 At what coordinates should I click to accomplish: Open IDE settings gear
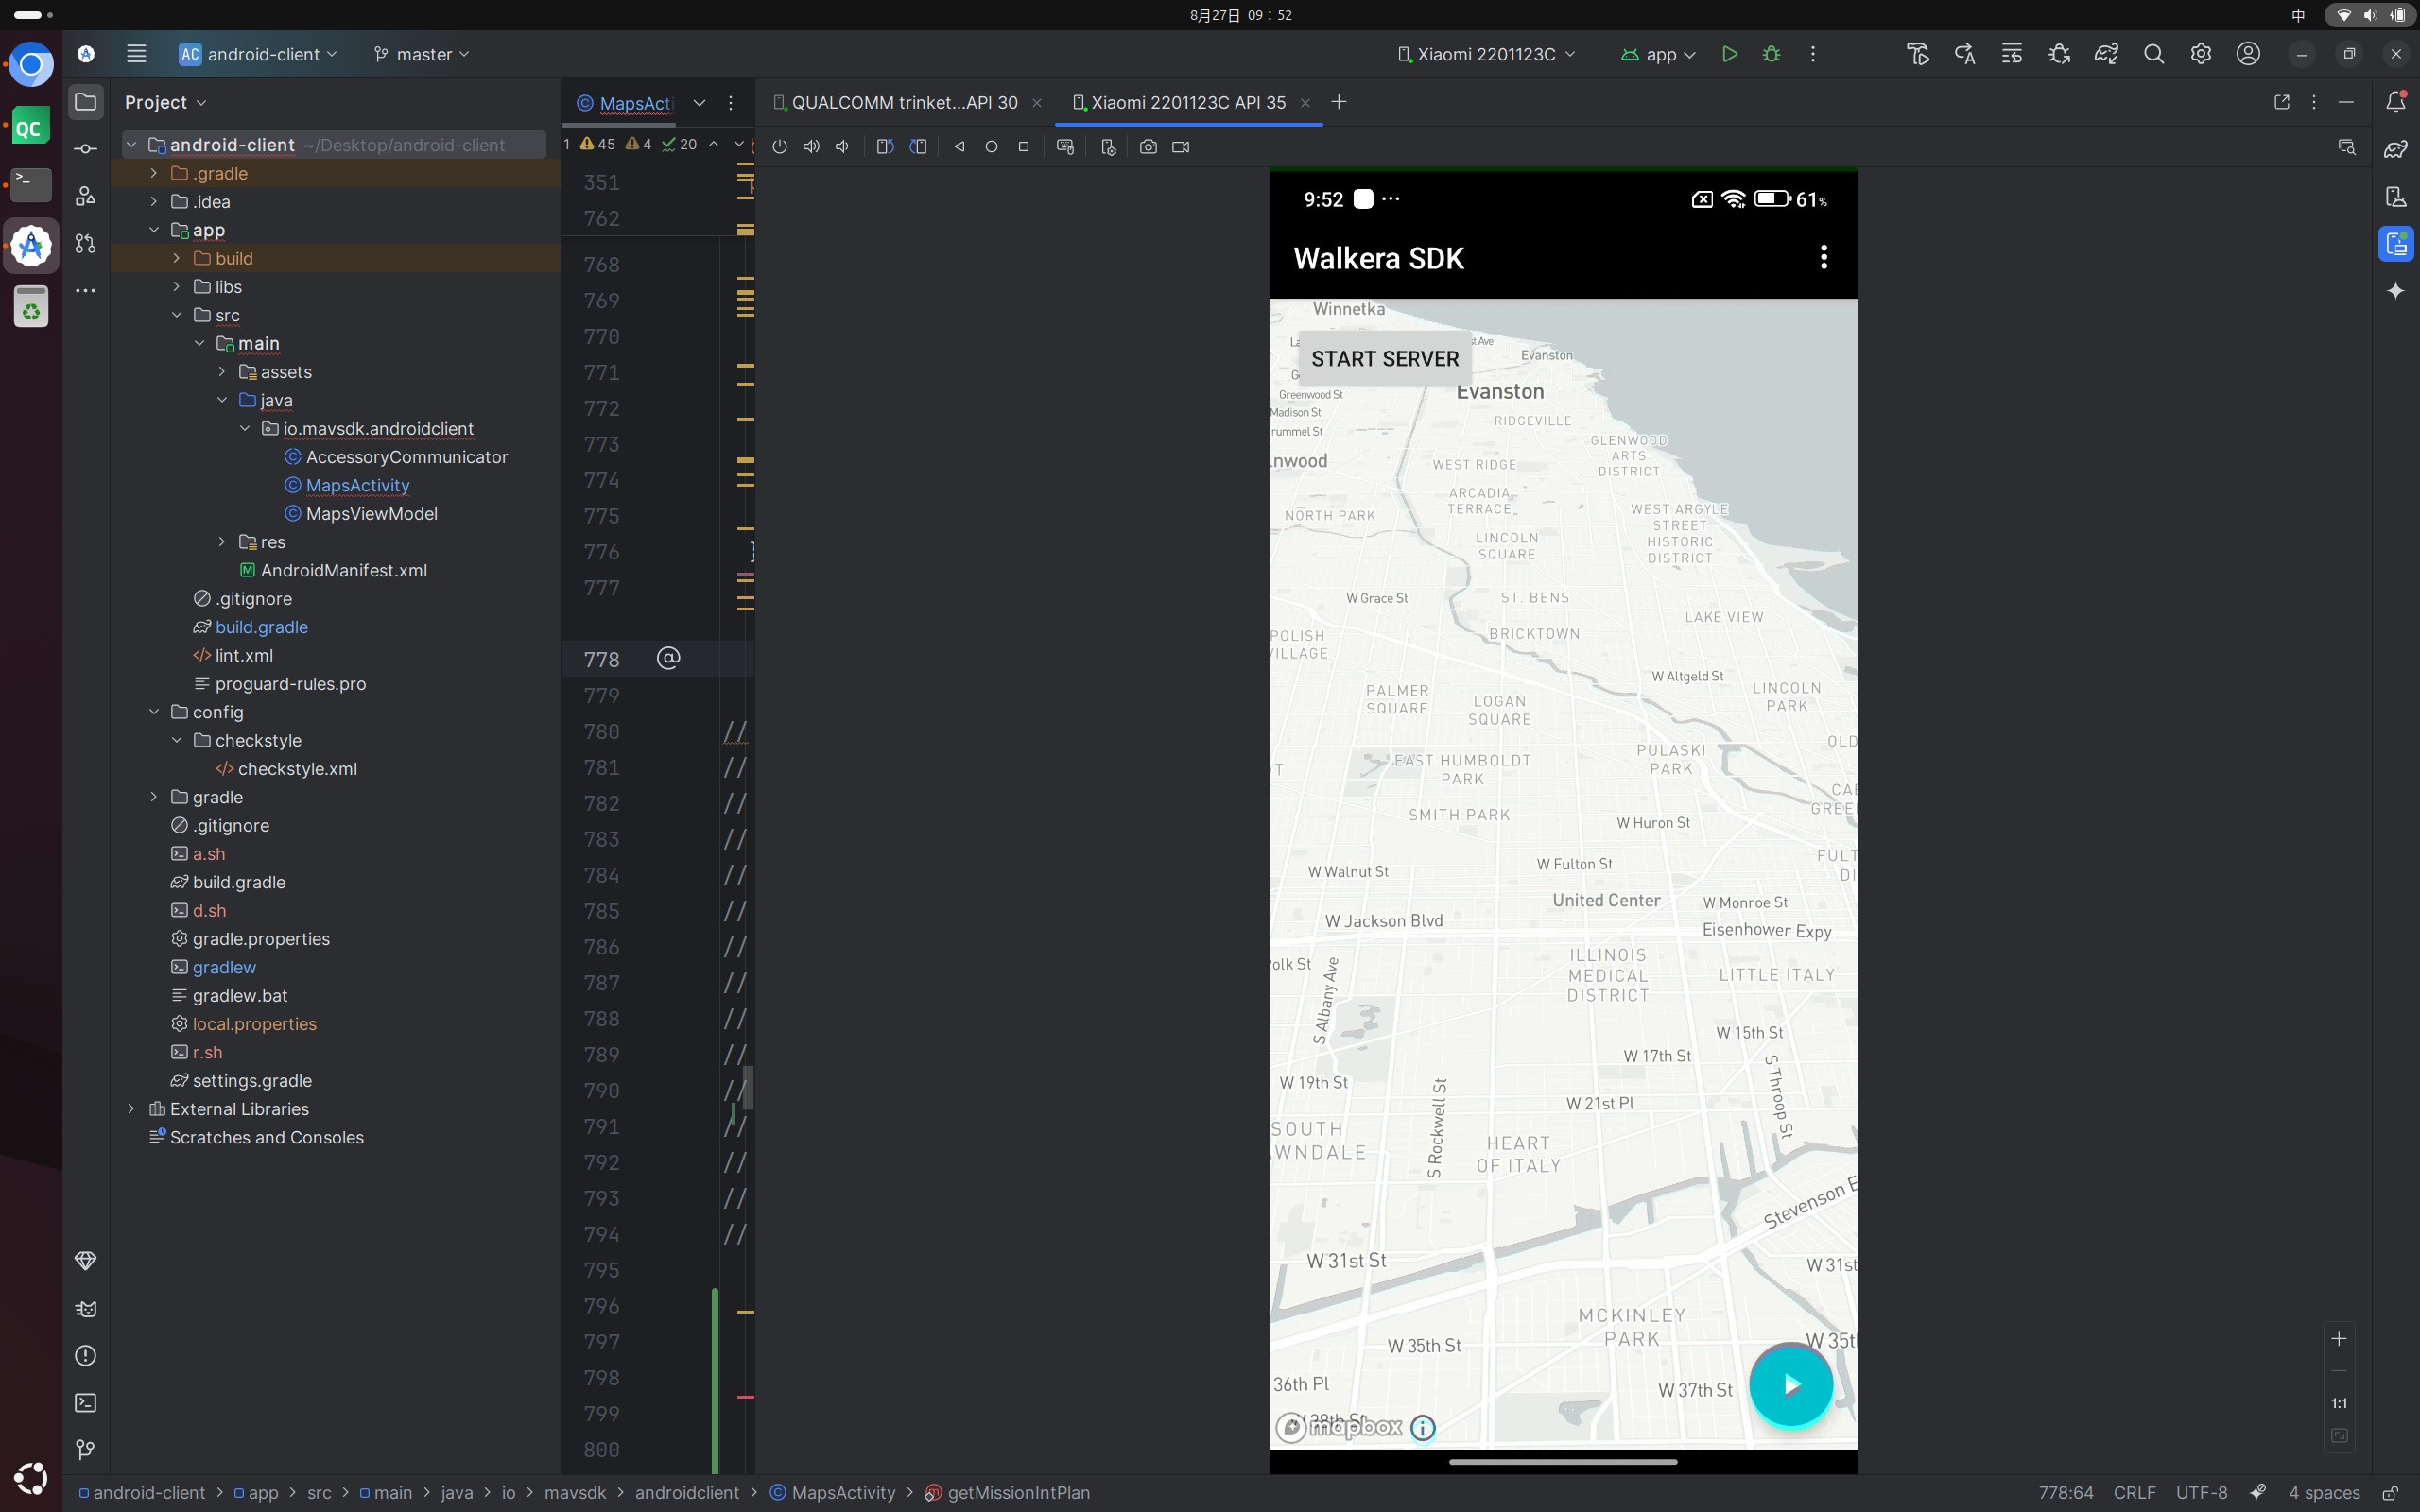click(2200, 54)
